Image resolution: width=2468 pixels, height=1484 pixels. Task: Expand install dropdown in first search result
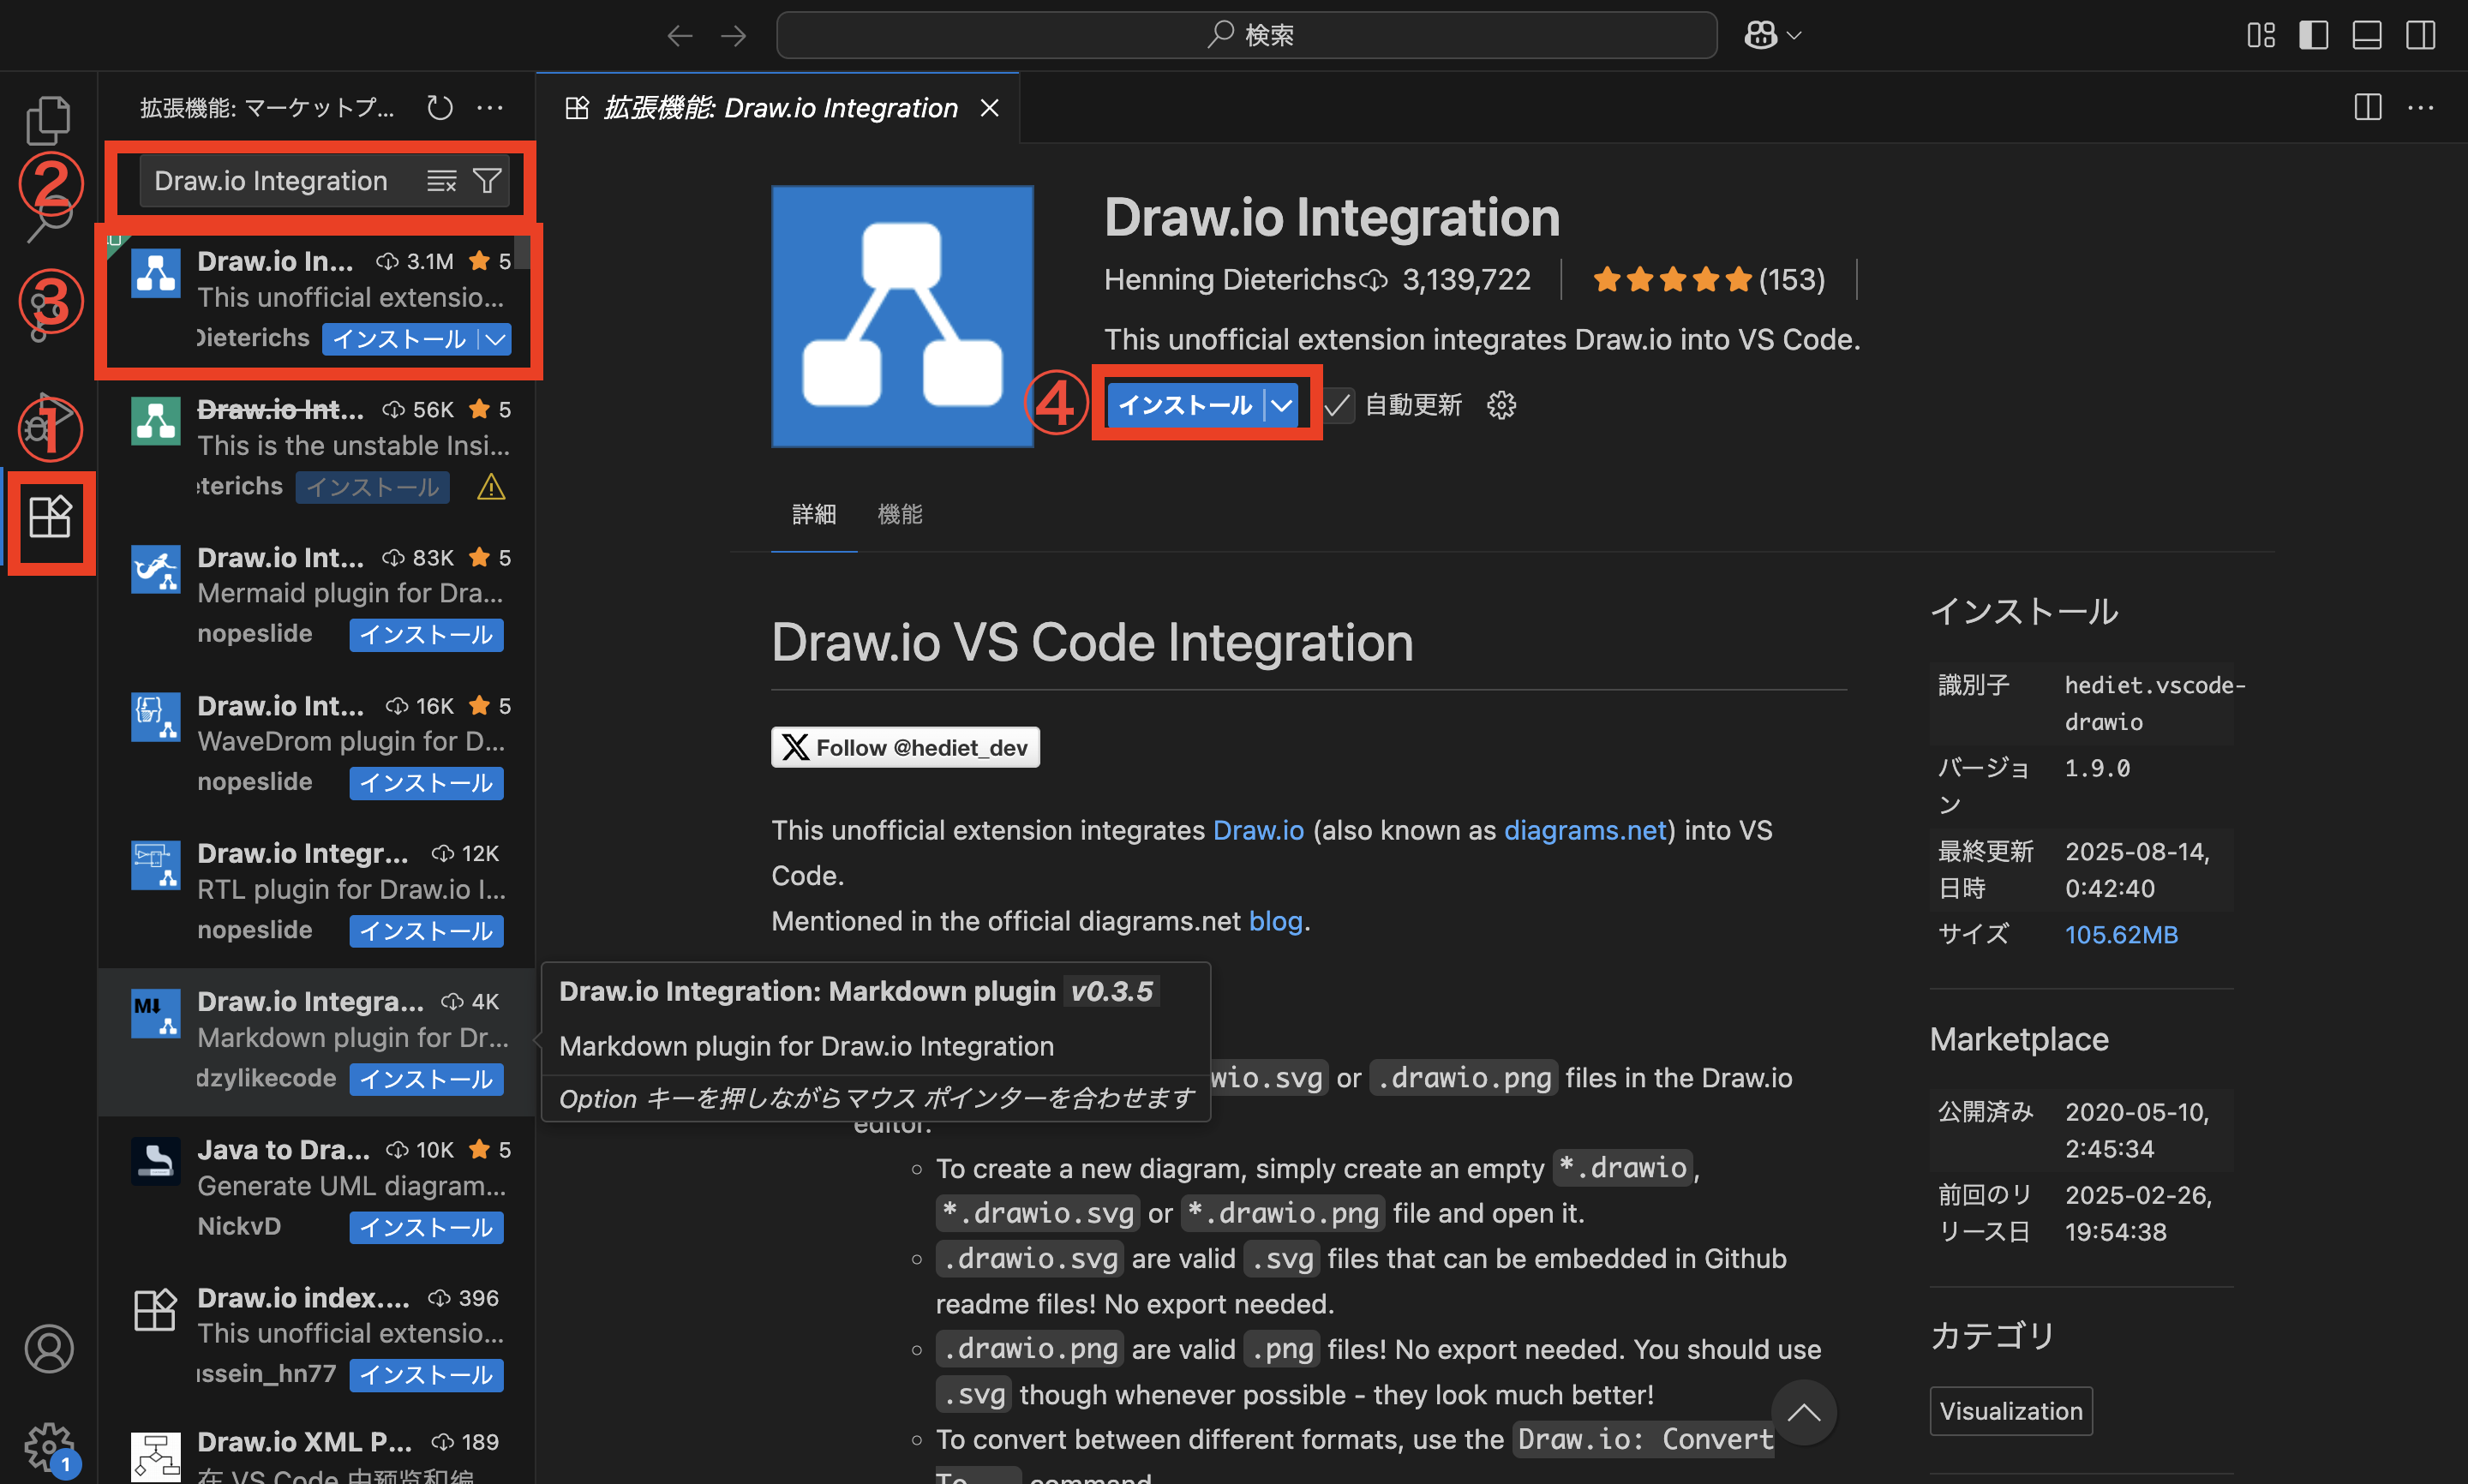495,339
